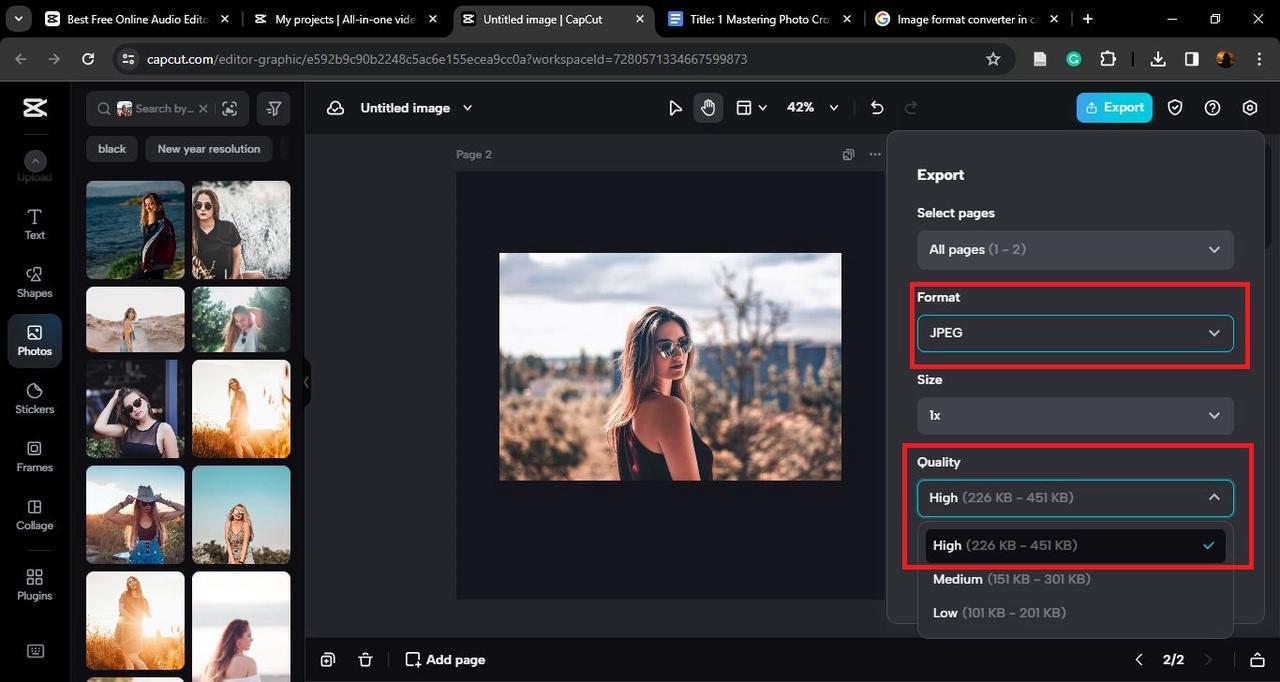Open the Collage panel
Image resolution: width=1280 pixels, height=682 pixels.
(x=35, y=514)
